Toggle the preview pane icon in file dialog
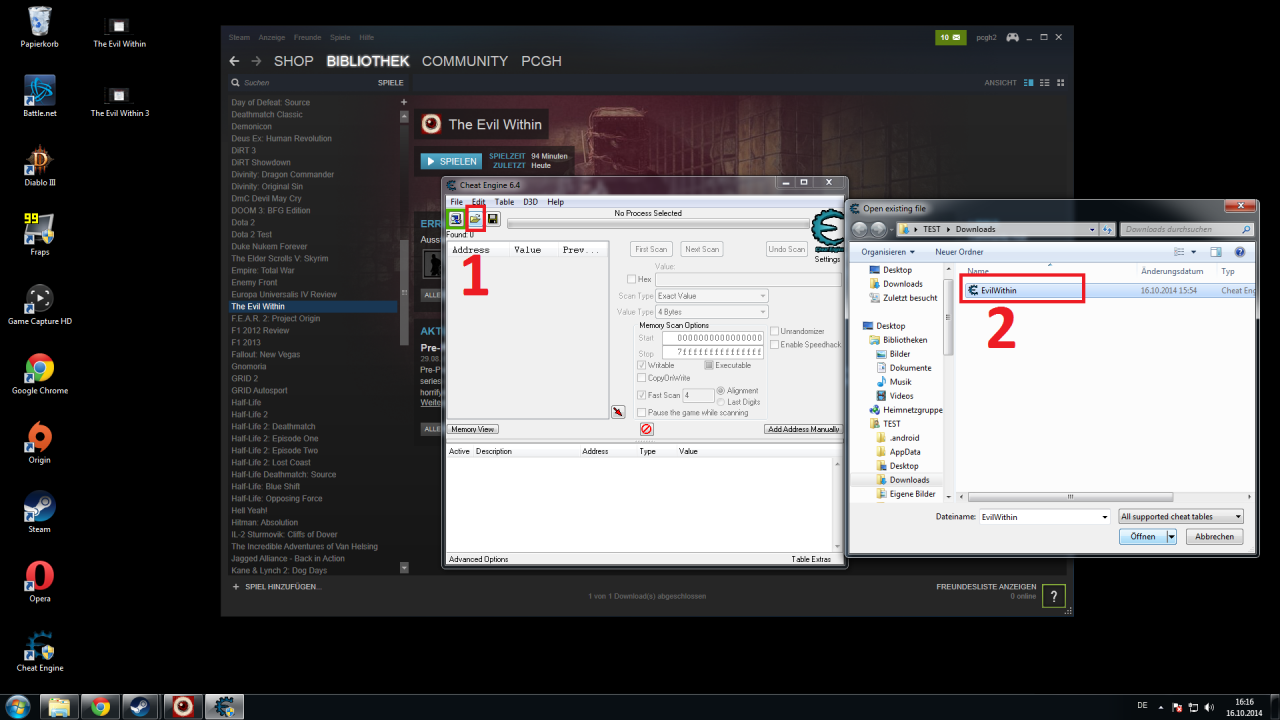1280x720 pixels. click(1216, 252)
